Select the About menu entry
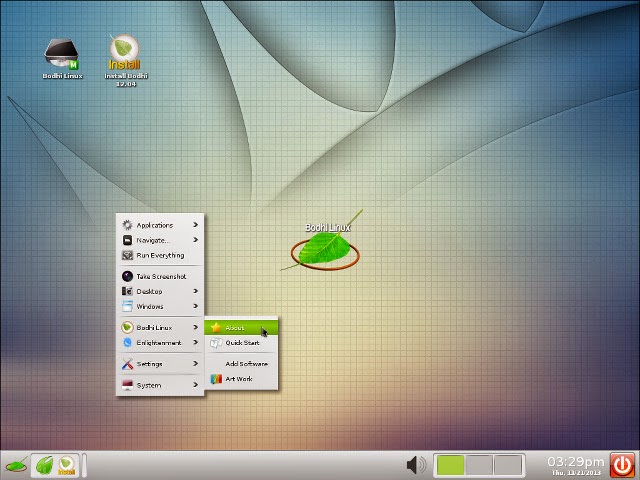Viewport: 640px width, 480px height. [241, 327]
